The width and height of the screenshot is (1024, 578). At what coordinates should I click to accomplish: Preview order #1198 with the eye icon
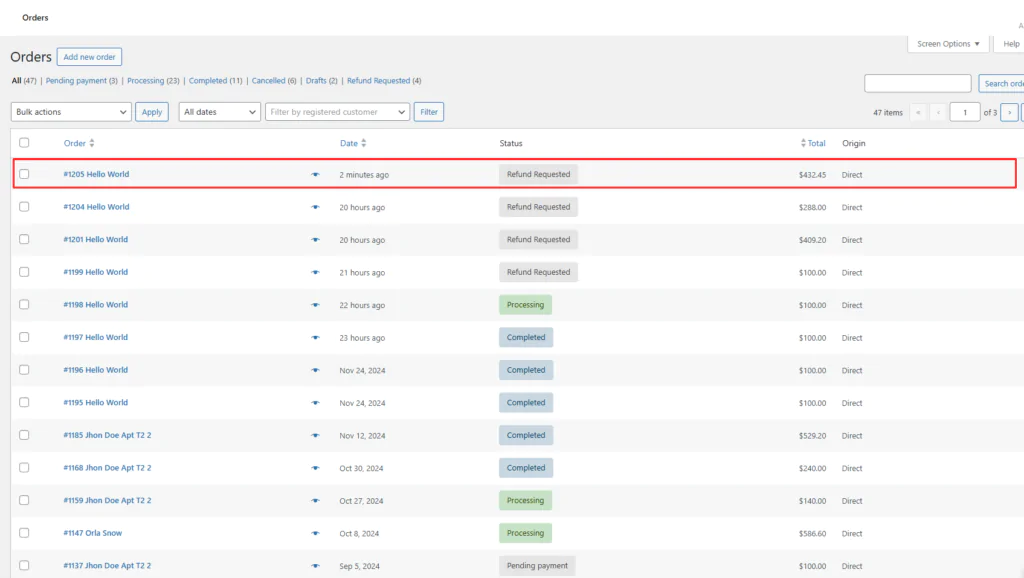(x=315, y=305)
